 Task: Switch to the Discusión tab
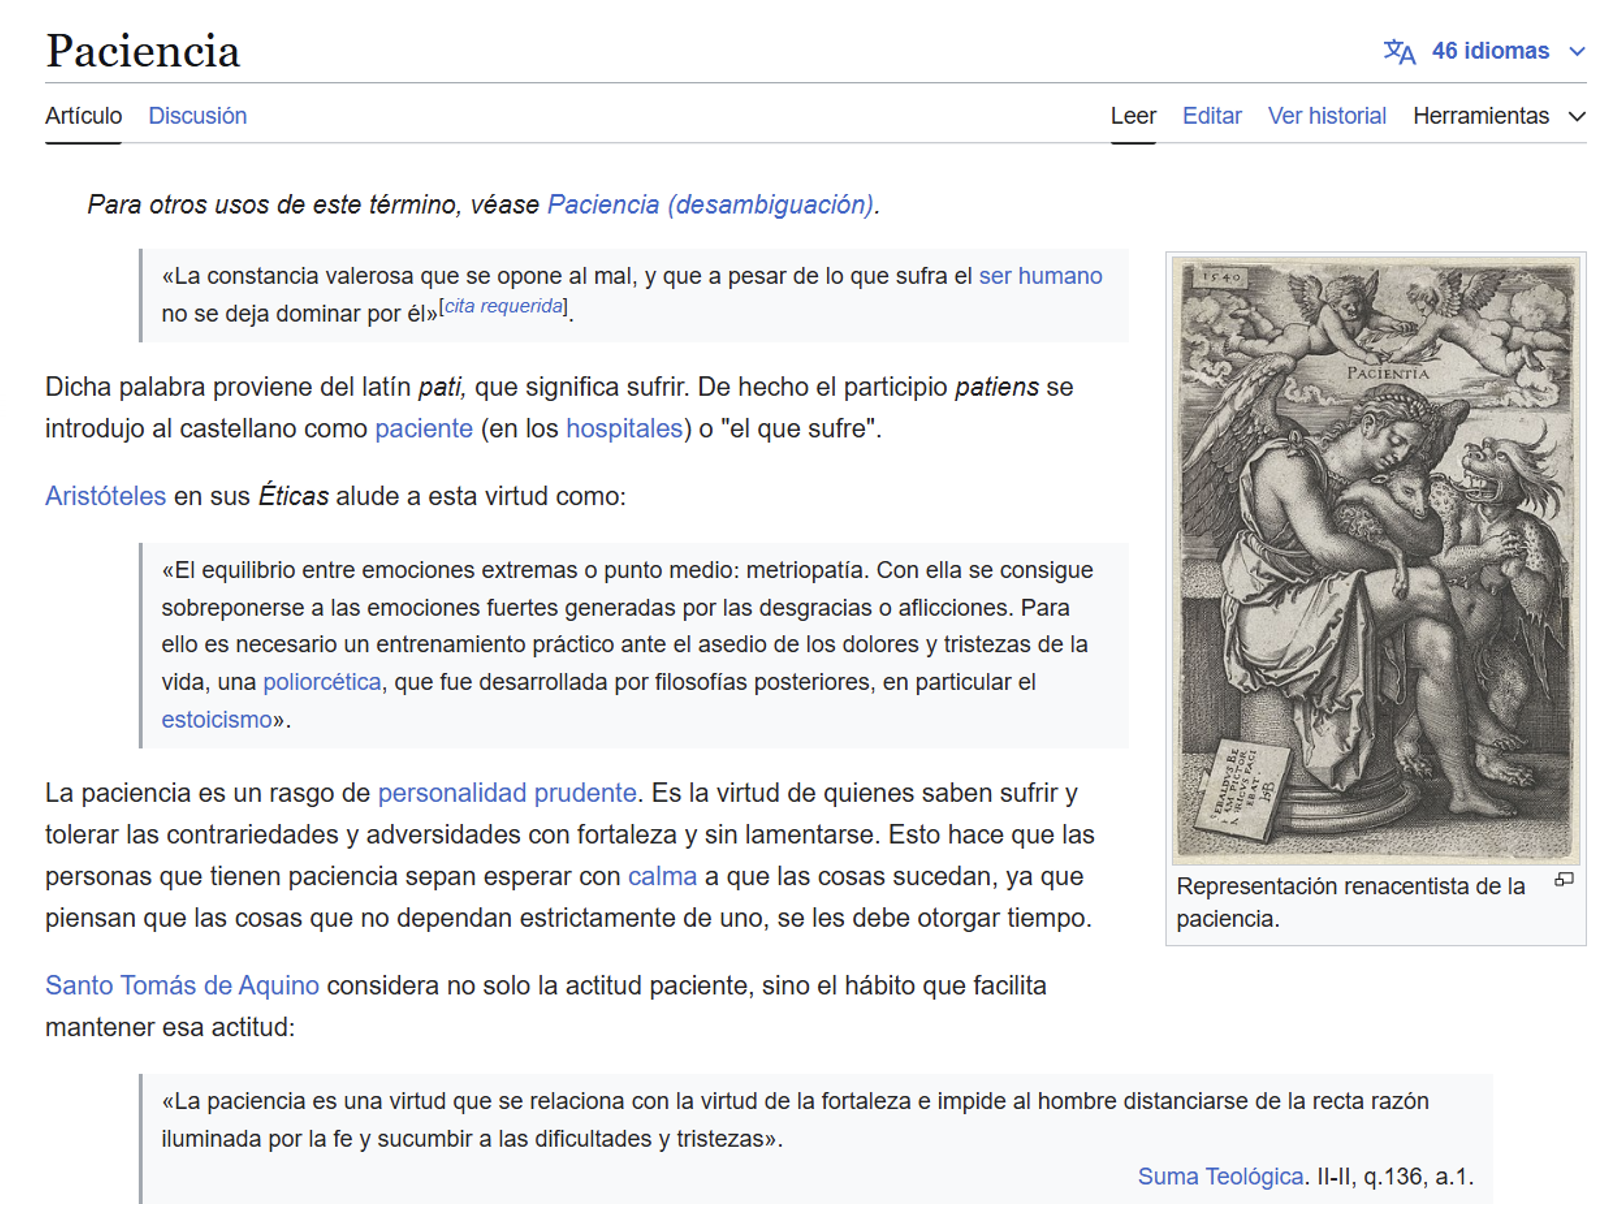tap(197, 116)
